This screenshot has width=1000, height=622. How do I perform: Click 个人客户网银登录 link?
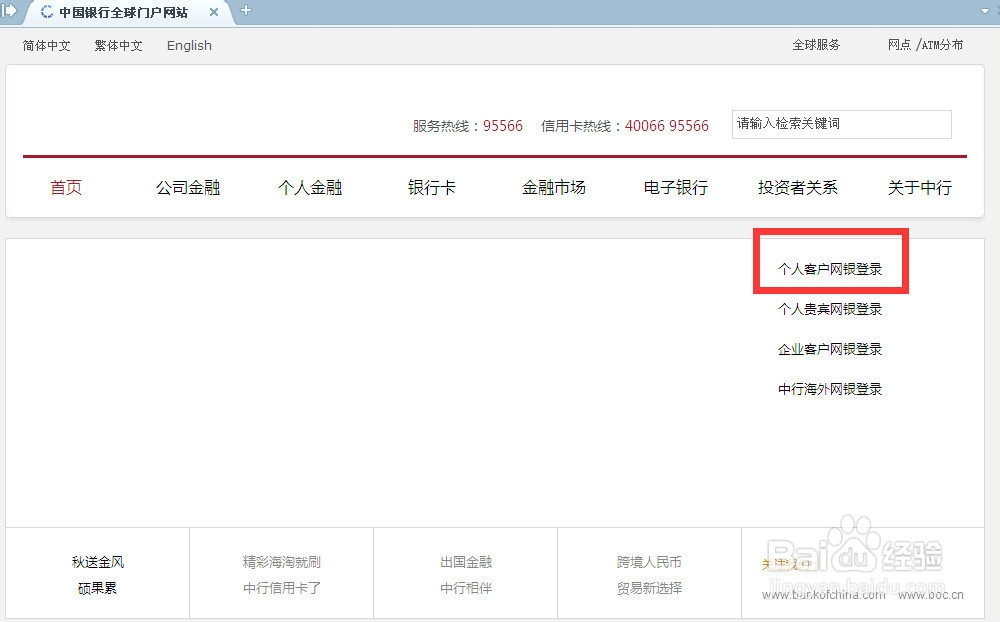[830, 269]
